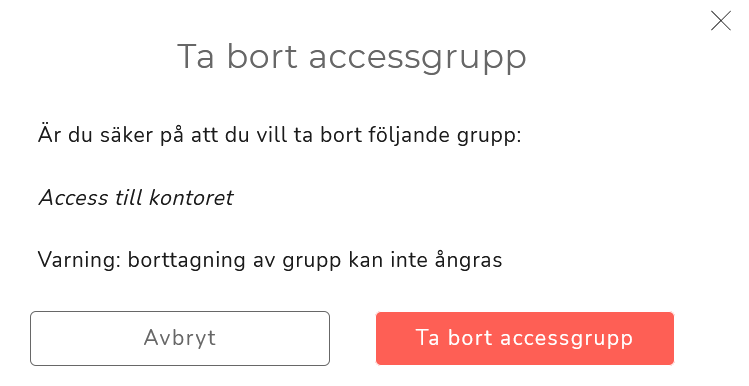This screenshot has width=749, height=386.
Task: Click the italic text Access till kontoret
Action: coord(136,198)
